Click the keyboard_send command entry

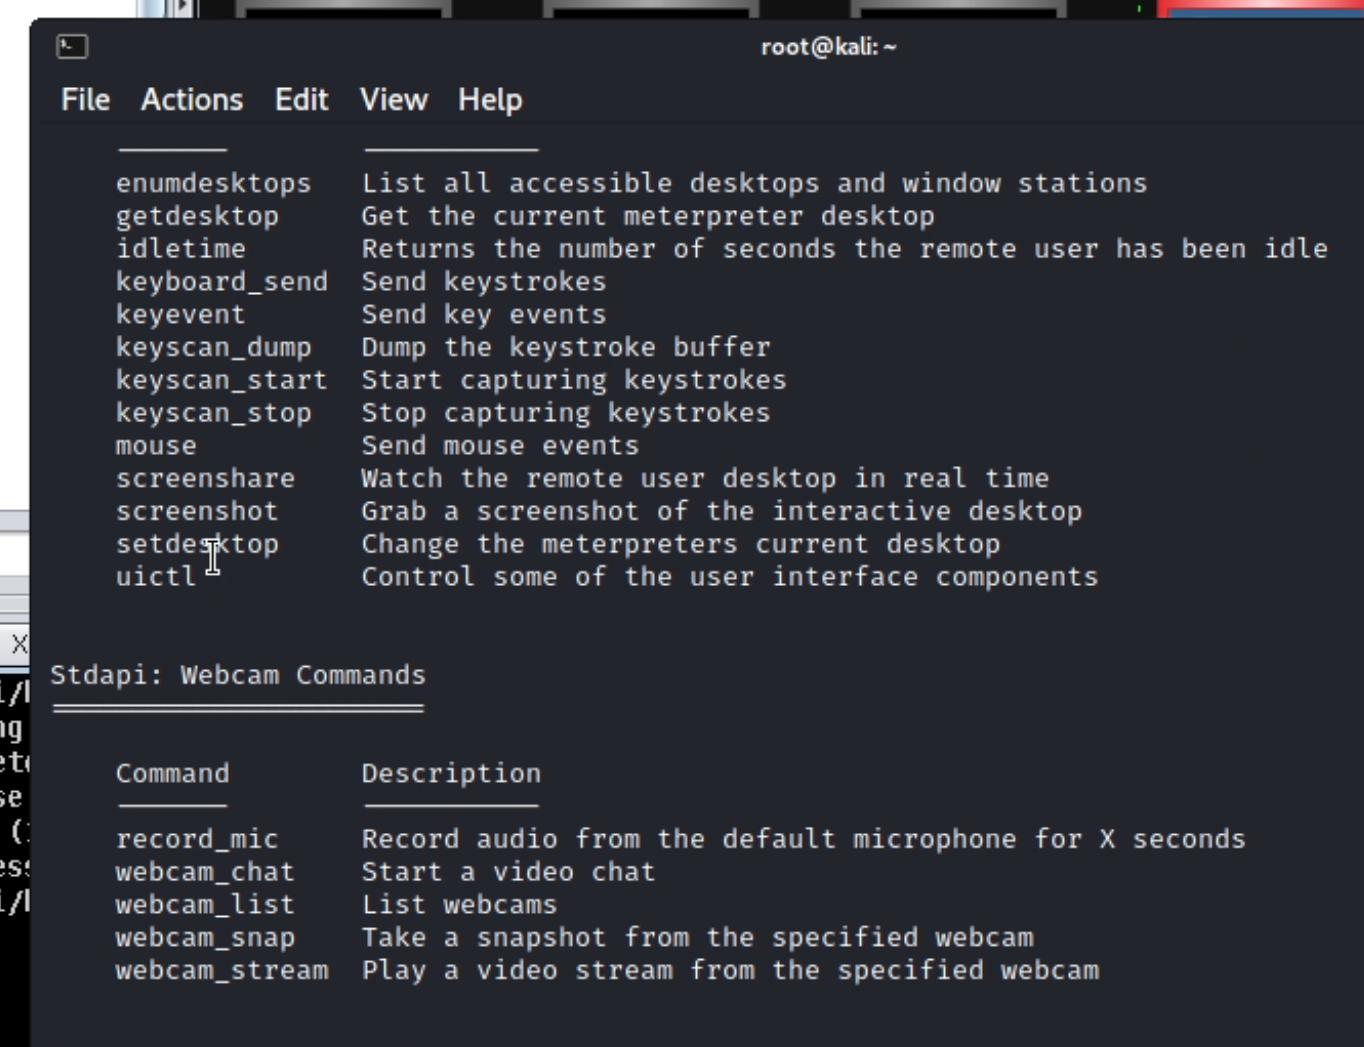coord(223,281)
